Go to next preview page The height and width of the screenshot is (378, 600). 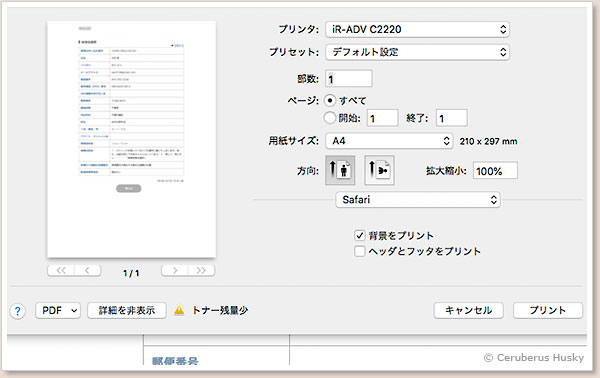pos(175,270)
